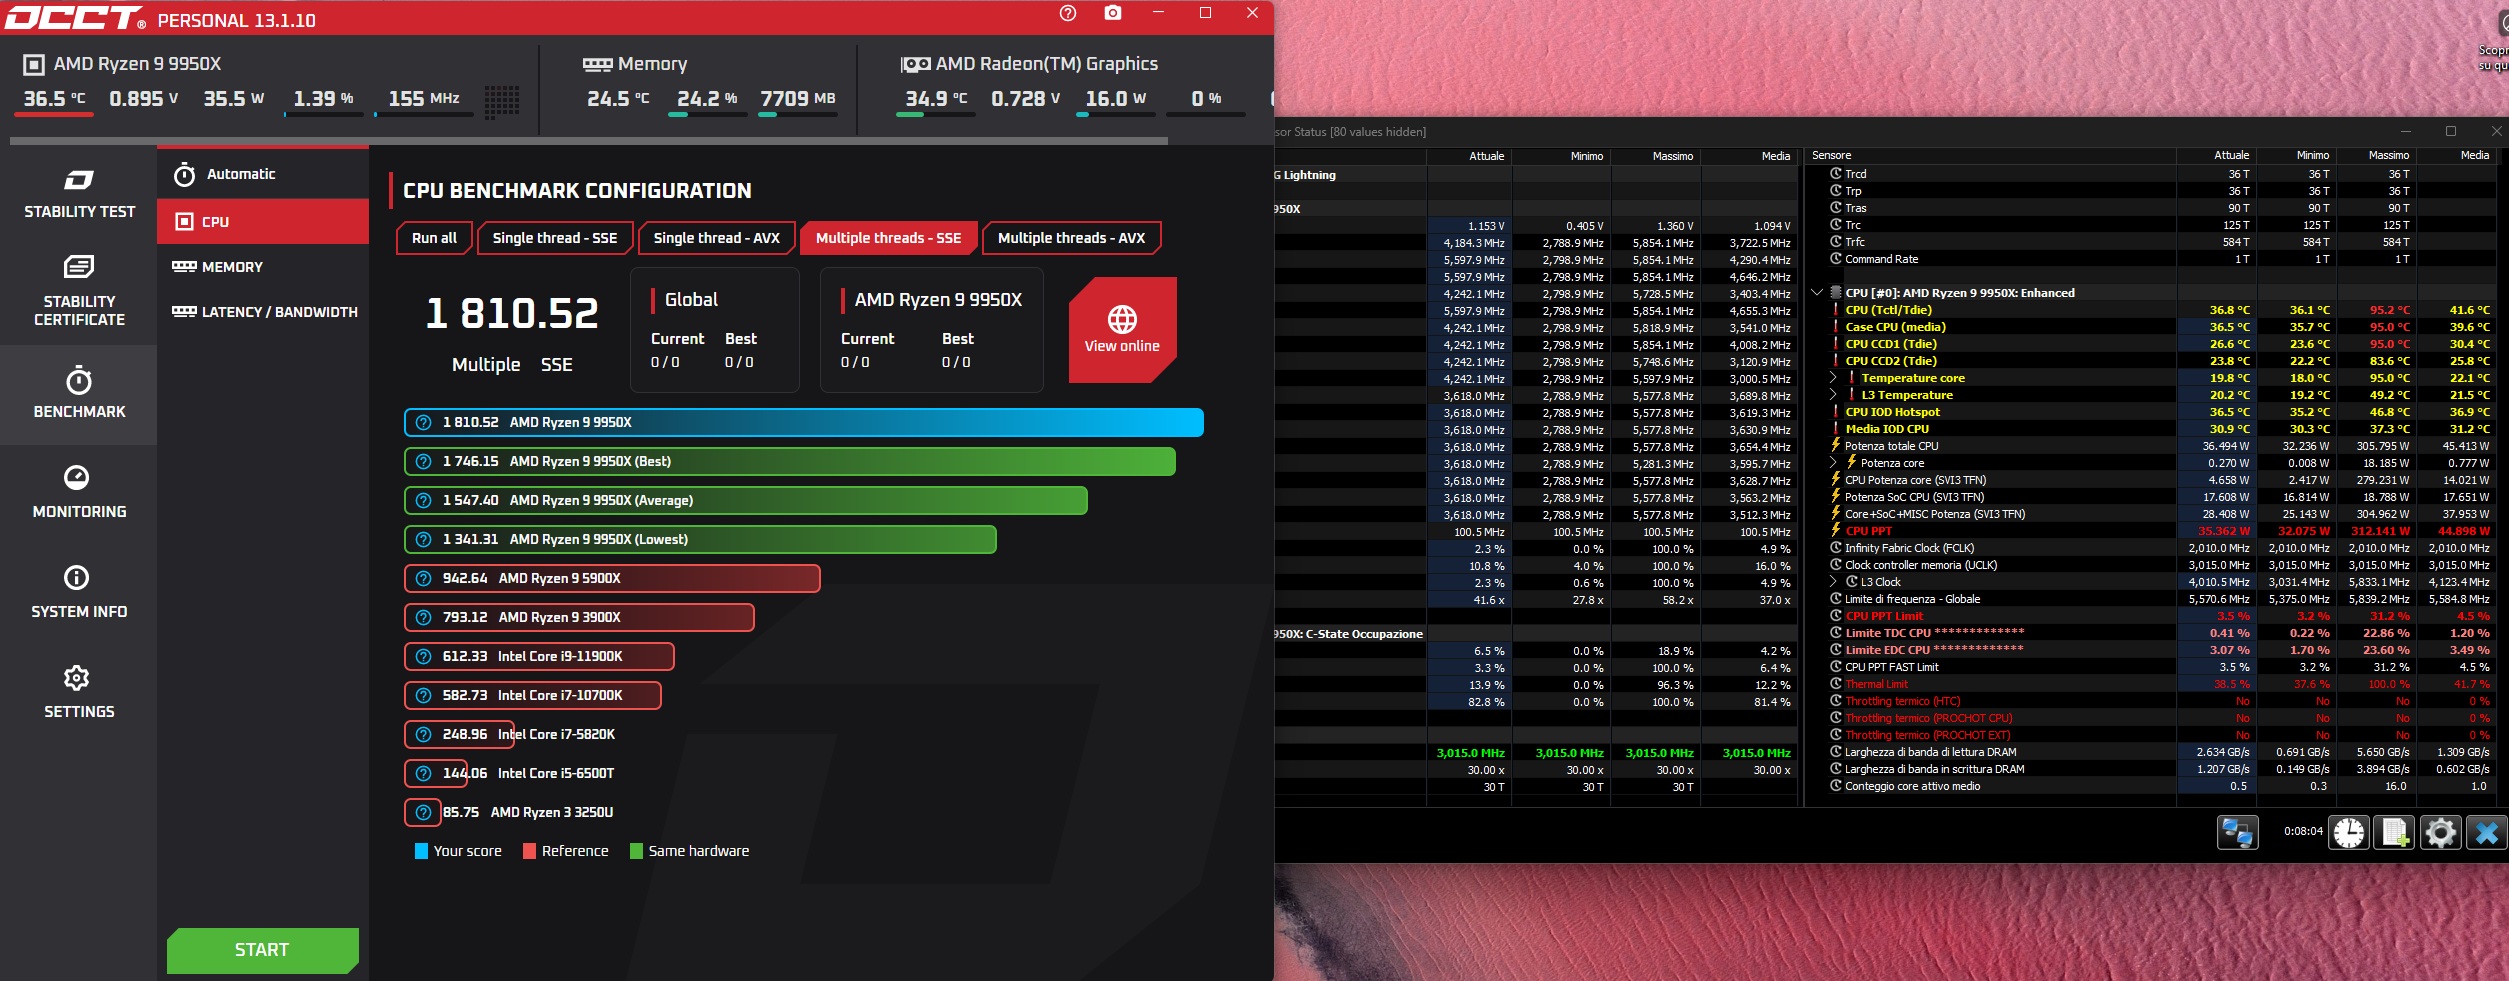Open the Benchmark section in sidebar
2509x981 pixels.
point(79,393)
